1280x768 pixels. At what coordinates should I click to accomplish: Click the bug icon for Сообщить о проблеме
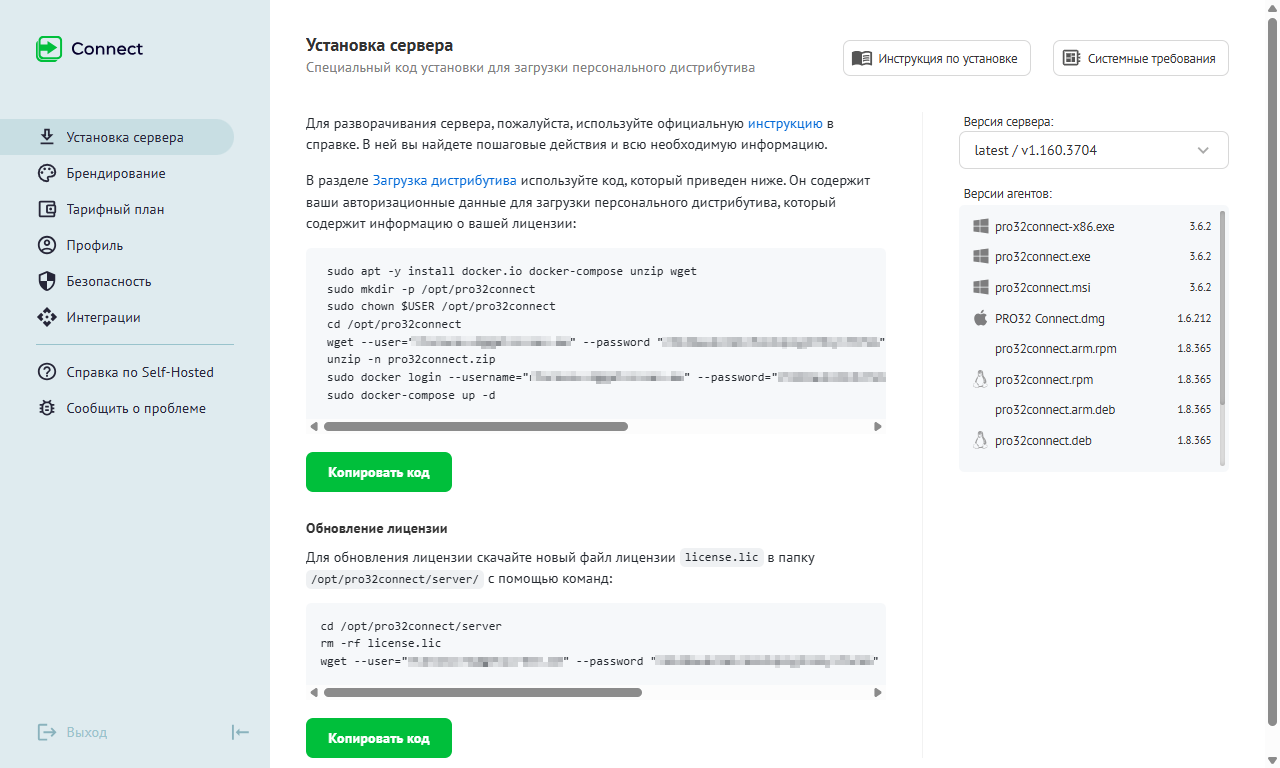46,408
